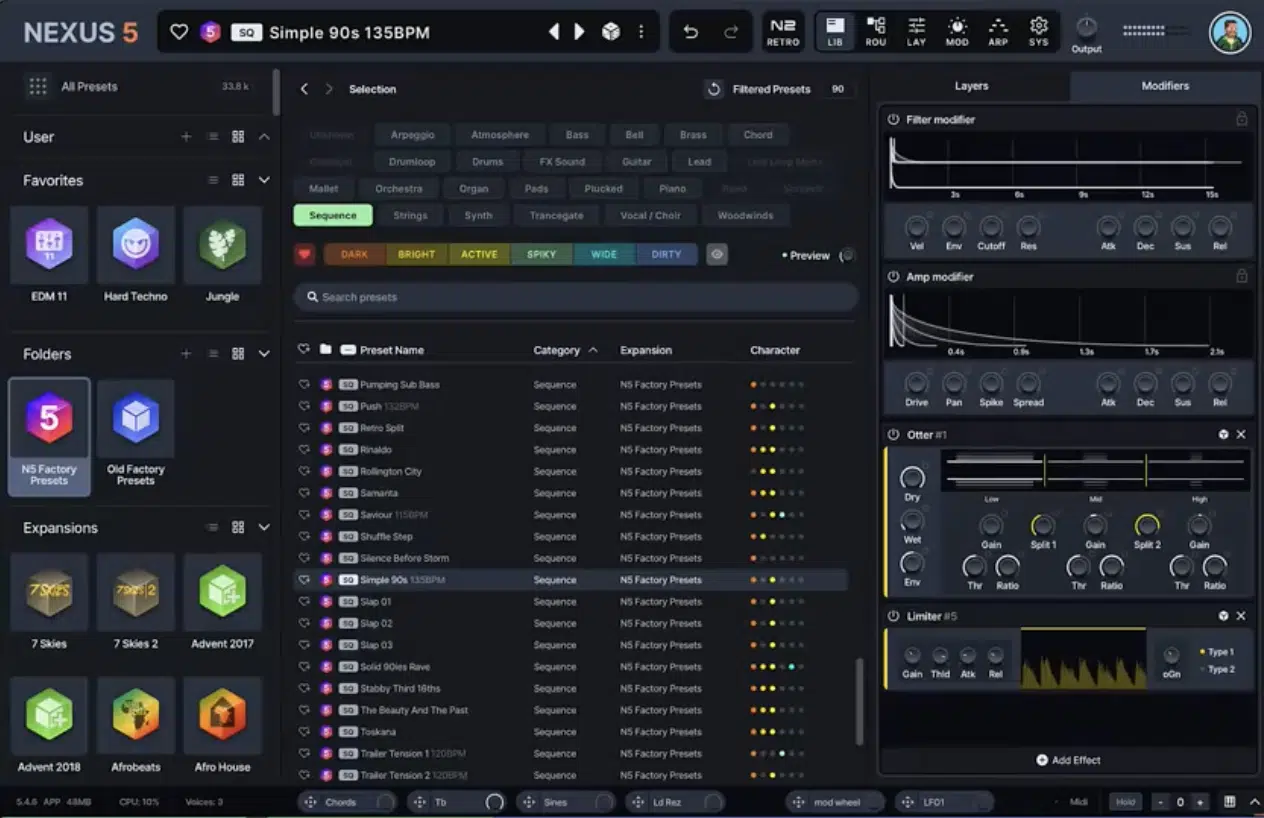Image resolution: width=1264 pixels, height=818 pixels.
Task: Open the Jungle favorite thumbnail
Action: pyautogui.click(x=222, y=245)
